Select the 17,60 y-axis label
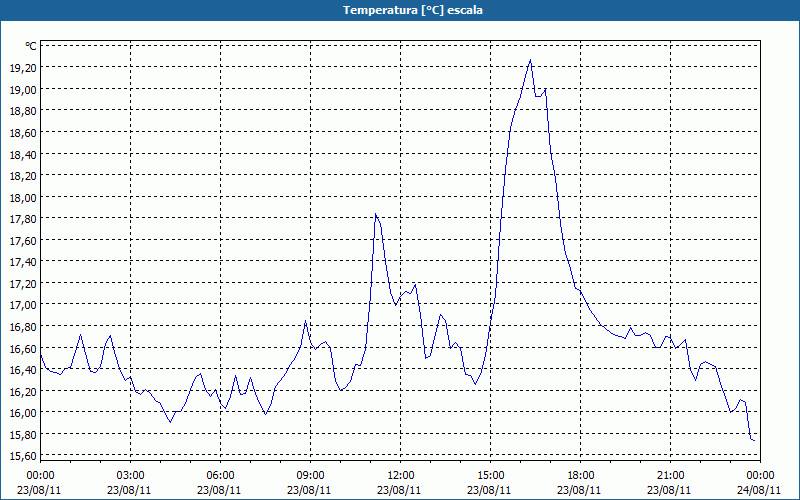The width and height of the screenshot is (800, 500). coord(23,240)
